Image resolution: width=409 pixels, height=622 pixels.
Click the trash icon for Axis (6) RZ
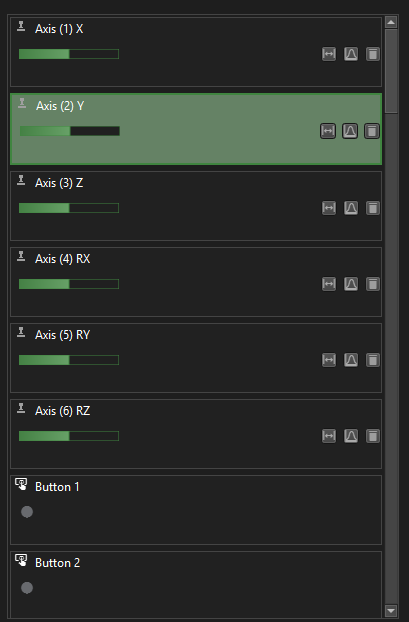coord(373,436)
